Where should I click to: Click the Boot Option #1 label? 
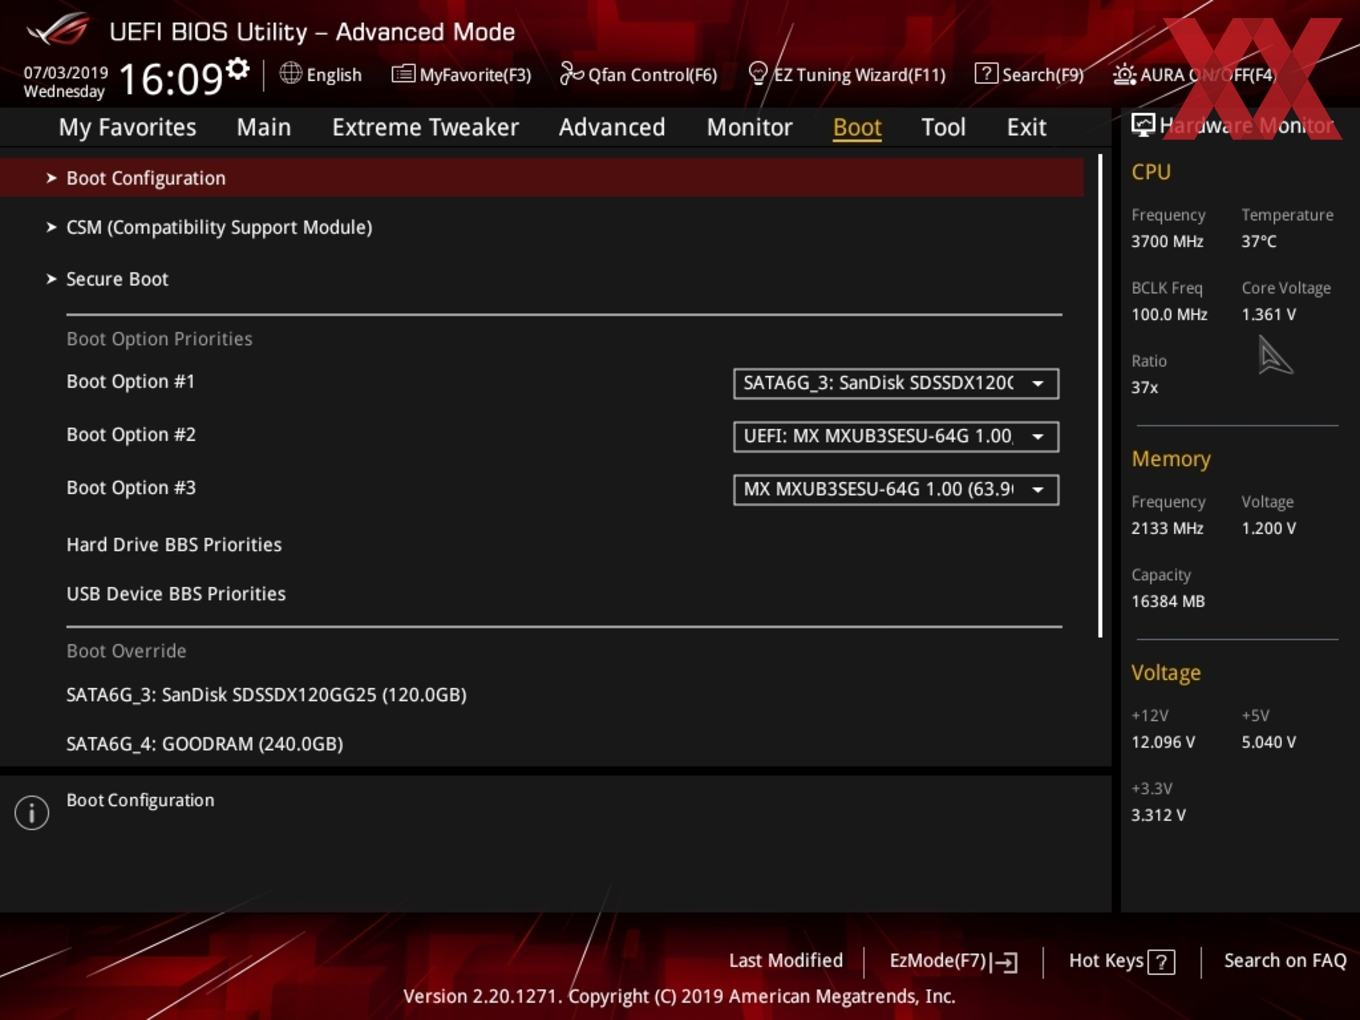click(130, 382)
